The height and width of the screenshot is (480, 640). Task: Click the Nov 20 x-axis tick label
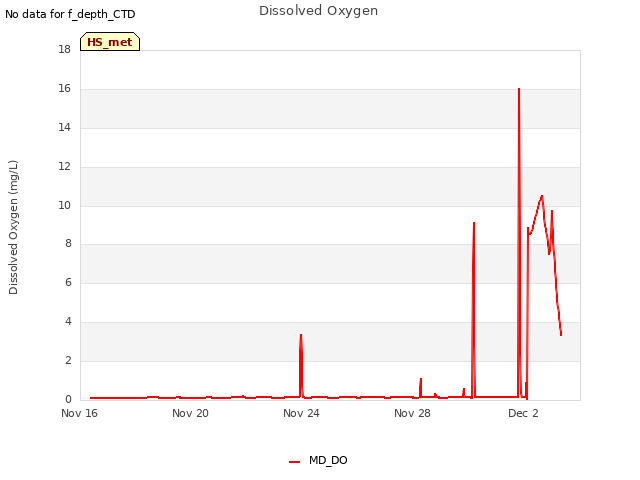pos(190,413)
